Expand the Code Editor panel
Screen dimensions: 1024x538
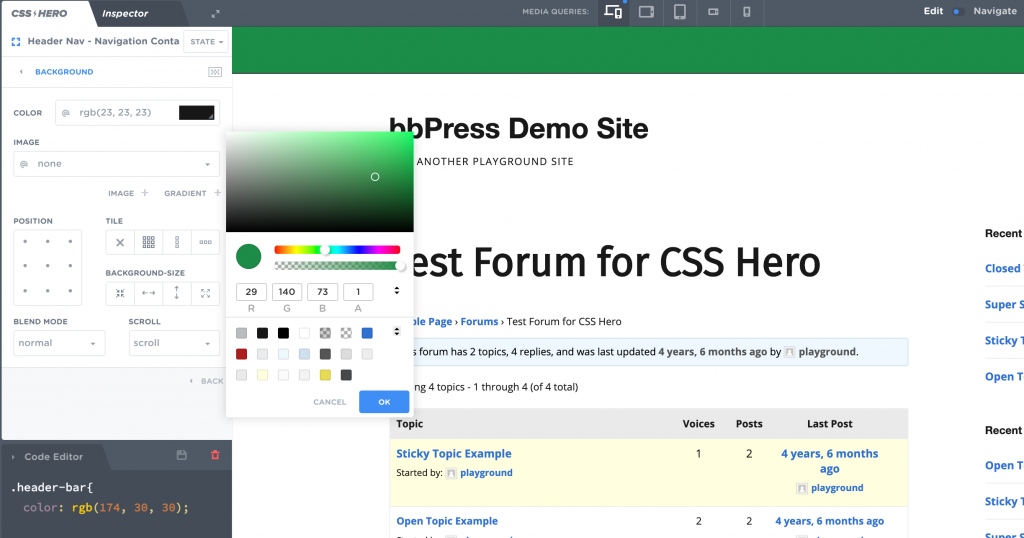pos(13,457)
